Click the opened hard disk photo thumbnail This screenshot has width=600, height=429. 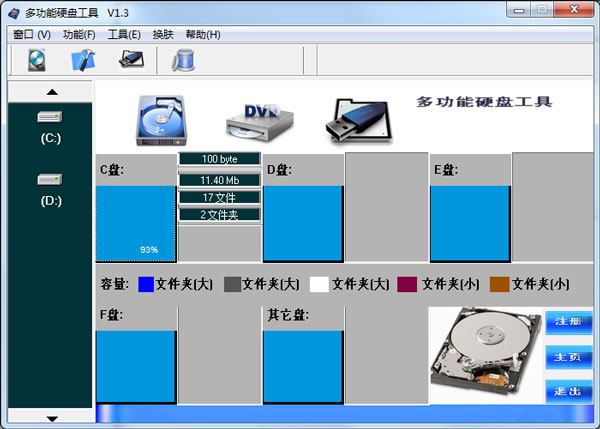tap(485, 351)
